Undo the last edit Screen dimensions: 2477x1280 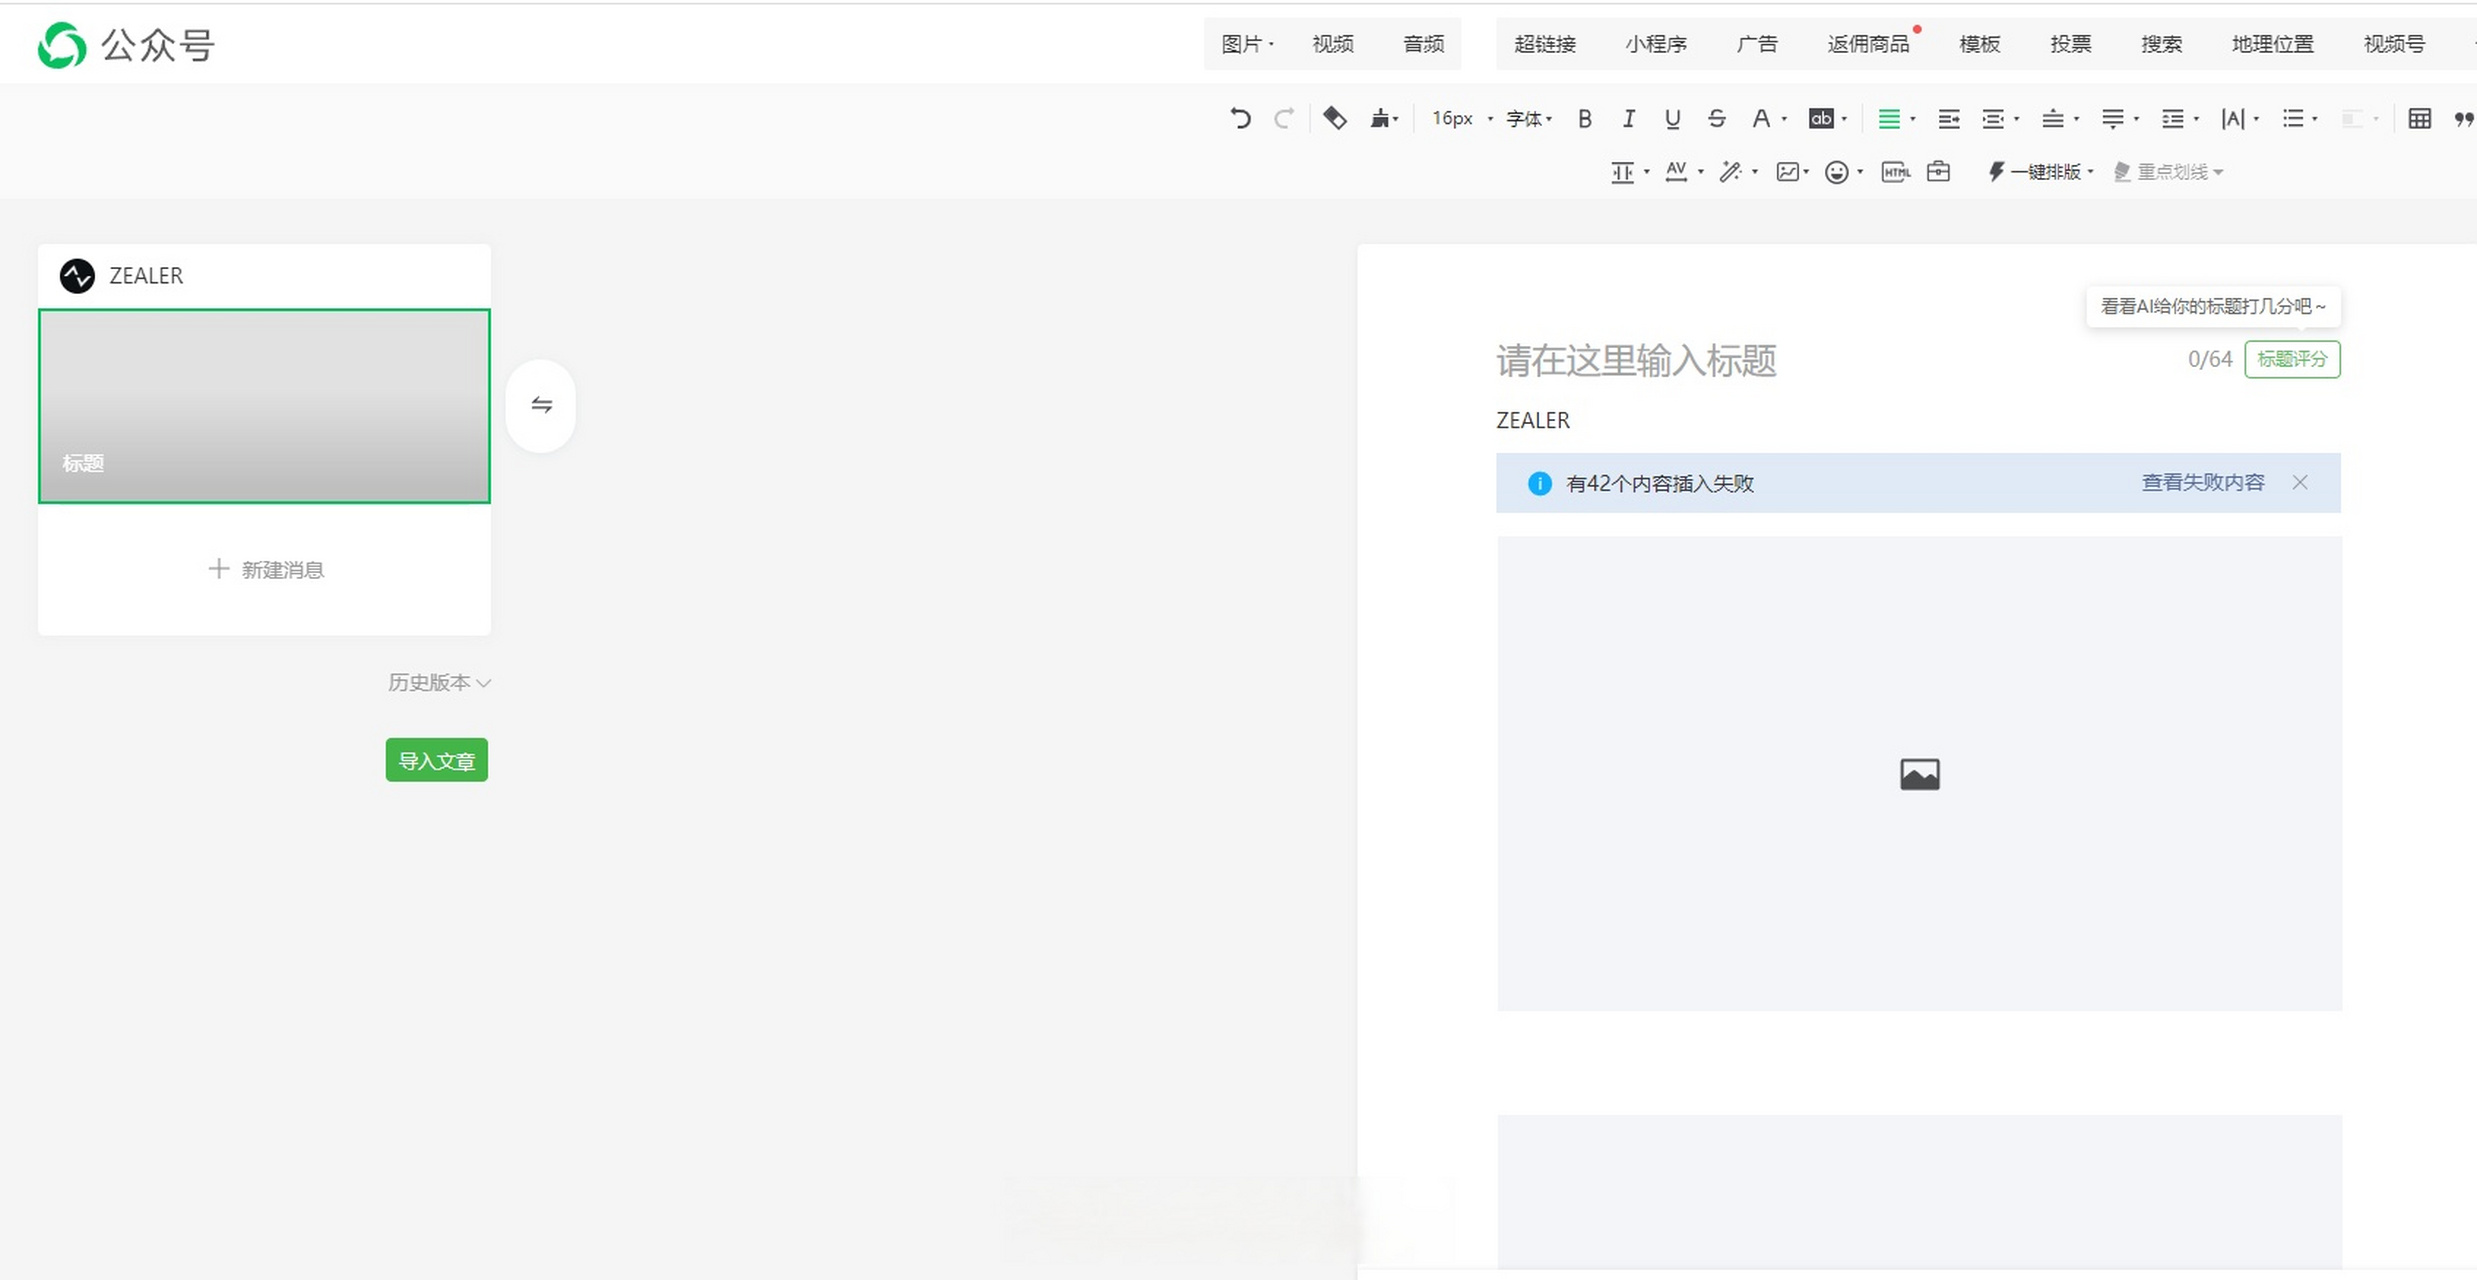click(1240, 119)
